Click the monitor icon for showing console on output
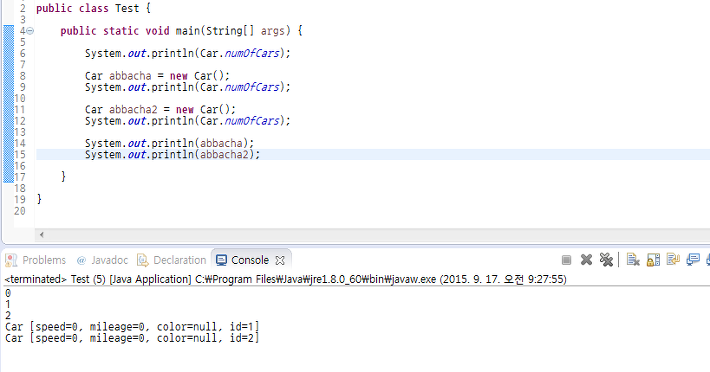The height and width of the screenshot is (372, 710). click(x=693, y=260)
